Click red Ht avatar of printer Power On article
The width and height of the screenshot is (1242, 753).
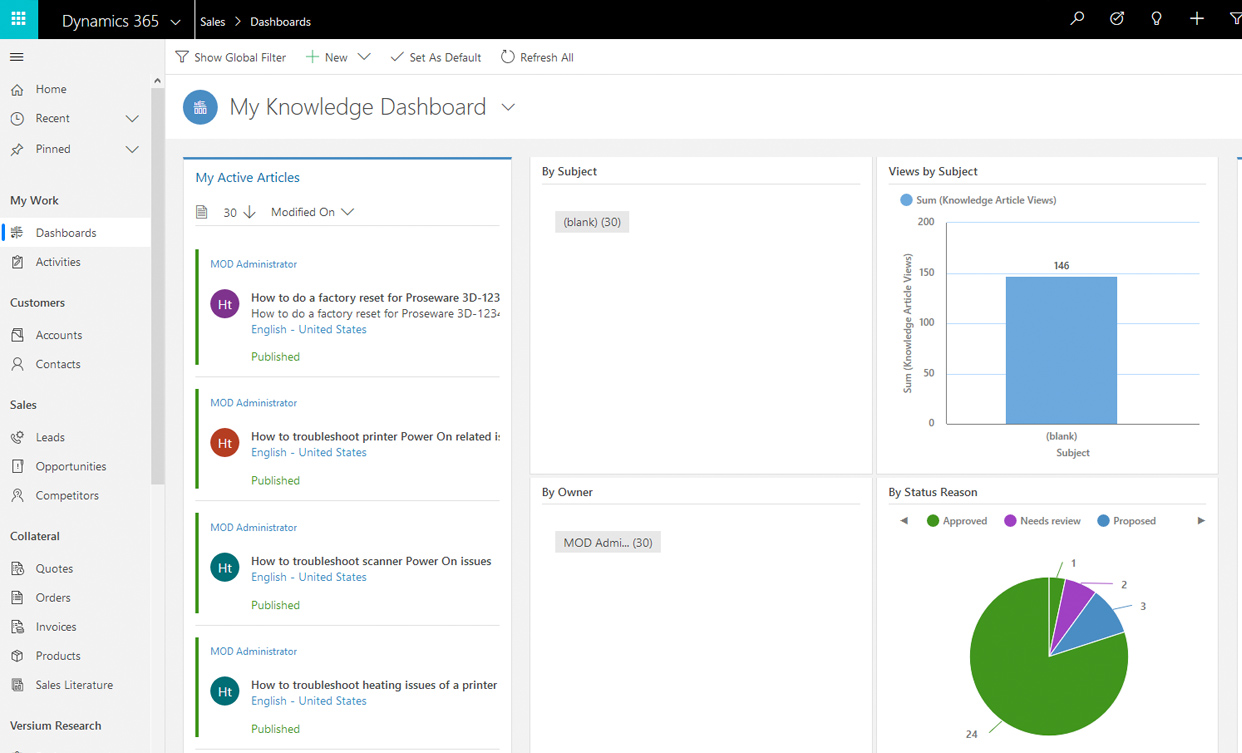pos(225,443)
